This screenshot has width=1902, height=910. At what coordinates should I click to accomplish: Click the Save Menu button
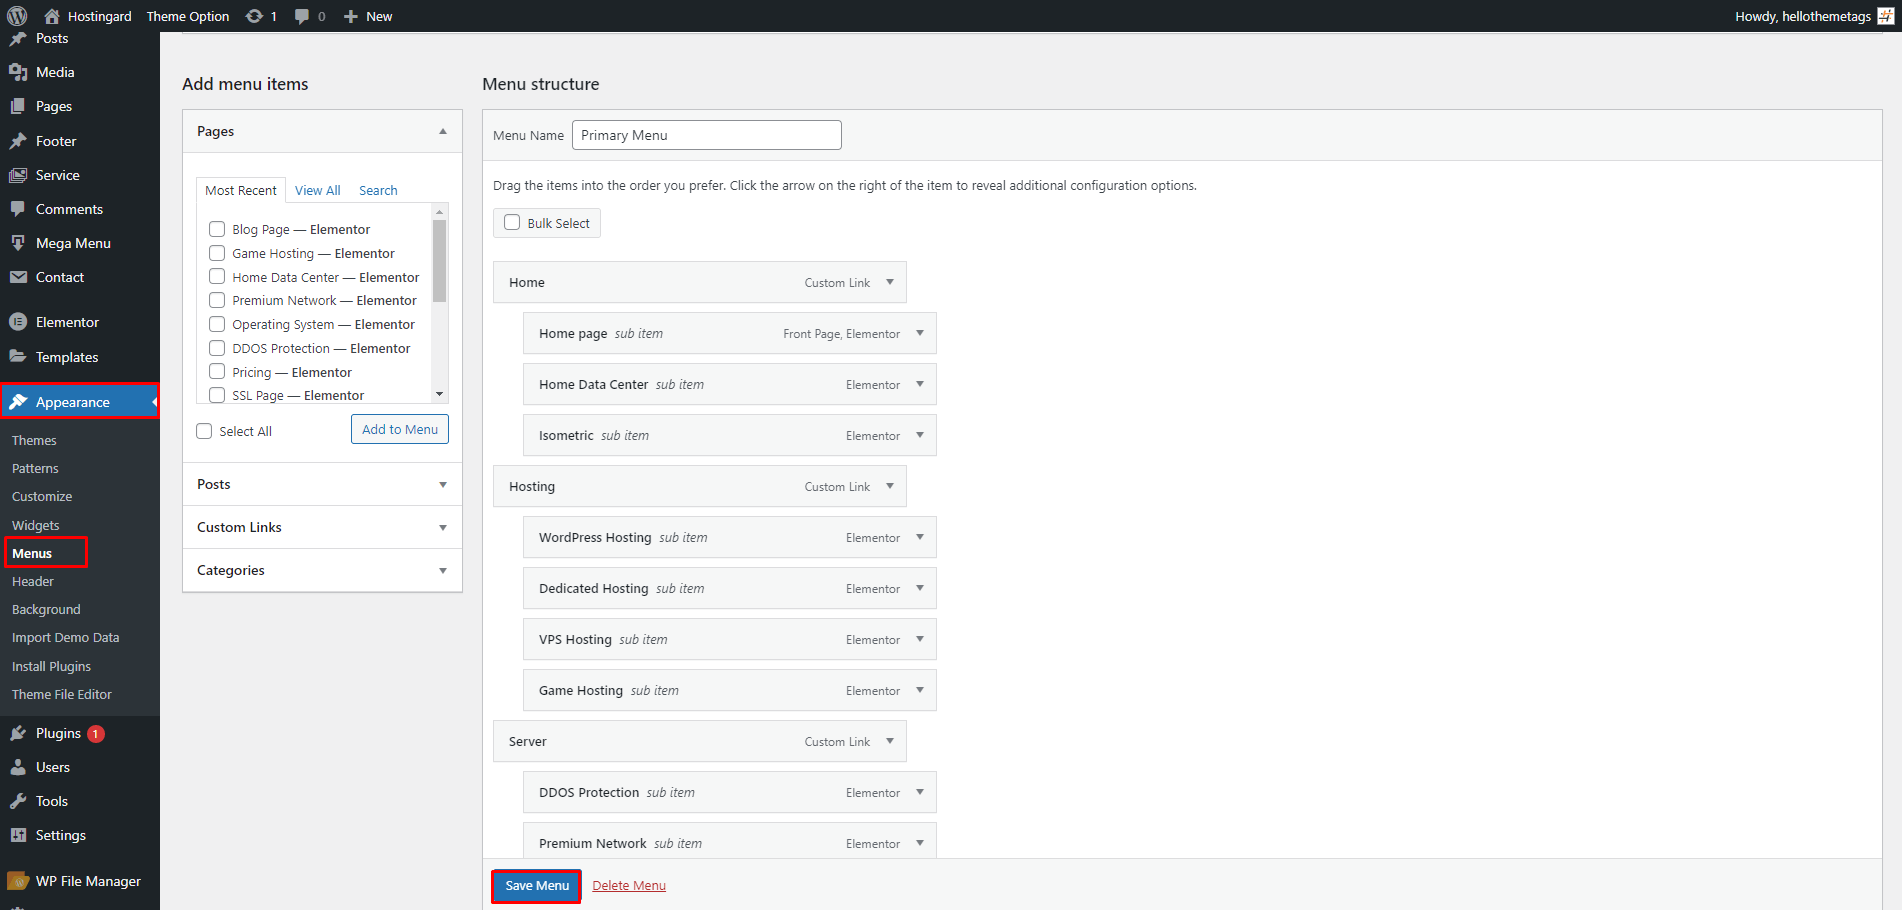[x=537, y=886]
